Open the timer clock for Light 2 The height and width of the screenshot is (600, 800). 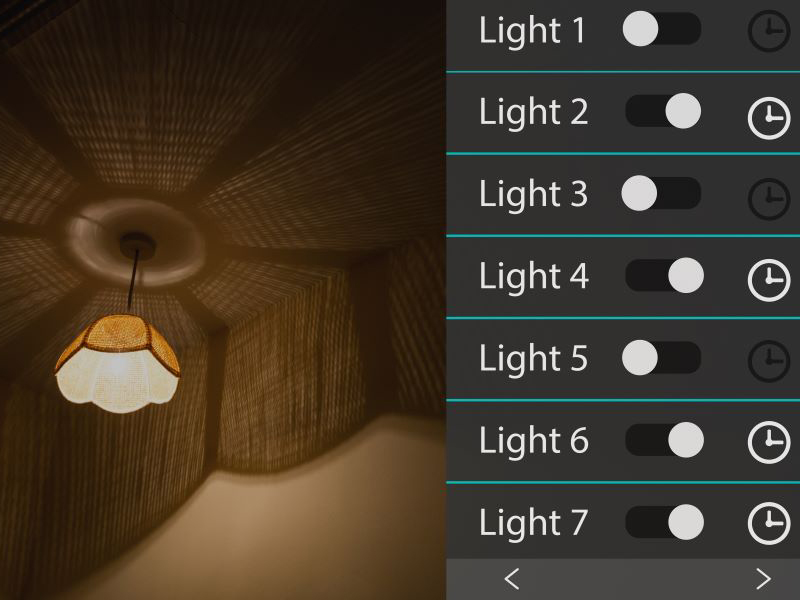pos(769,118)
